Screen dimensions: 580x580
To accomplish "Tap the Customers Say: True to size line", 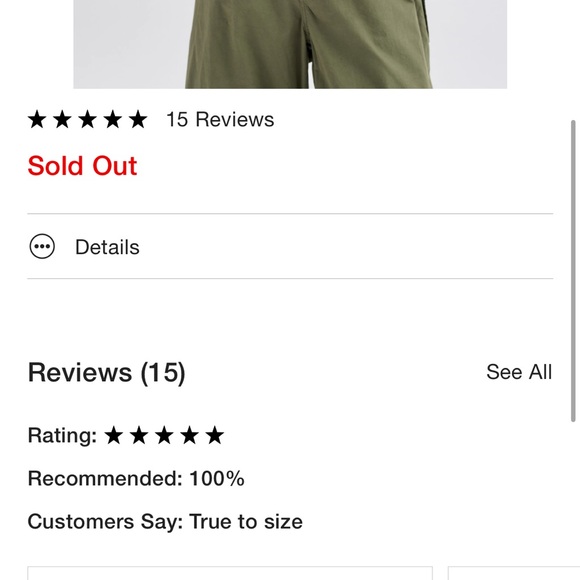I will click(x=165, y=522).
